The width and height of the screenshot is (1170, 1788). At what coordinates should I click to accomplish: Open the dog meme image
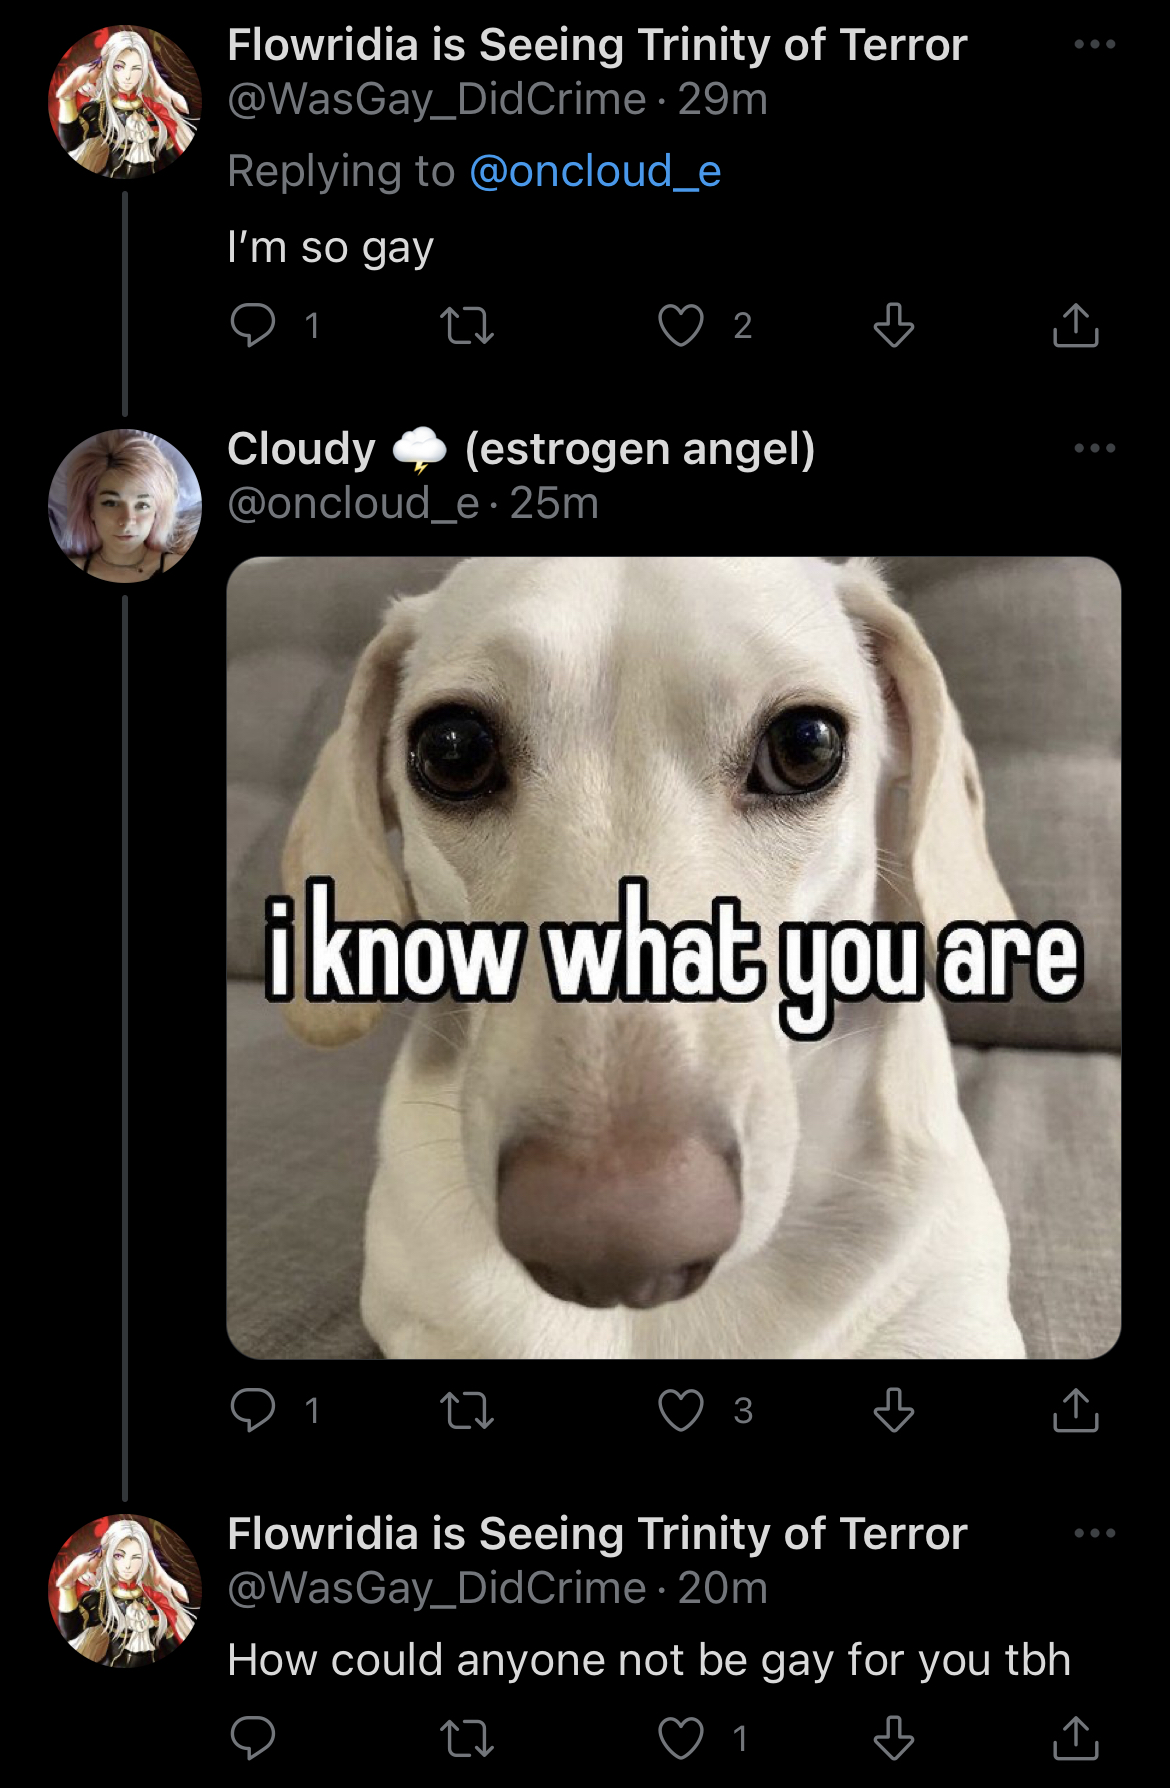pyautogui.click(x=673, y=957)
